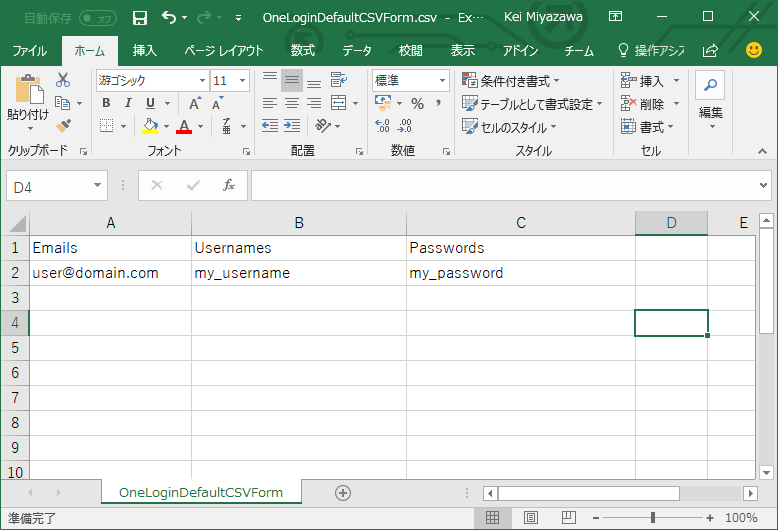Select the Format Painter brush icon
Image resolution: width=778 pixels, height=530 pixels.
coord(63,126)
